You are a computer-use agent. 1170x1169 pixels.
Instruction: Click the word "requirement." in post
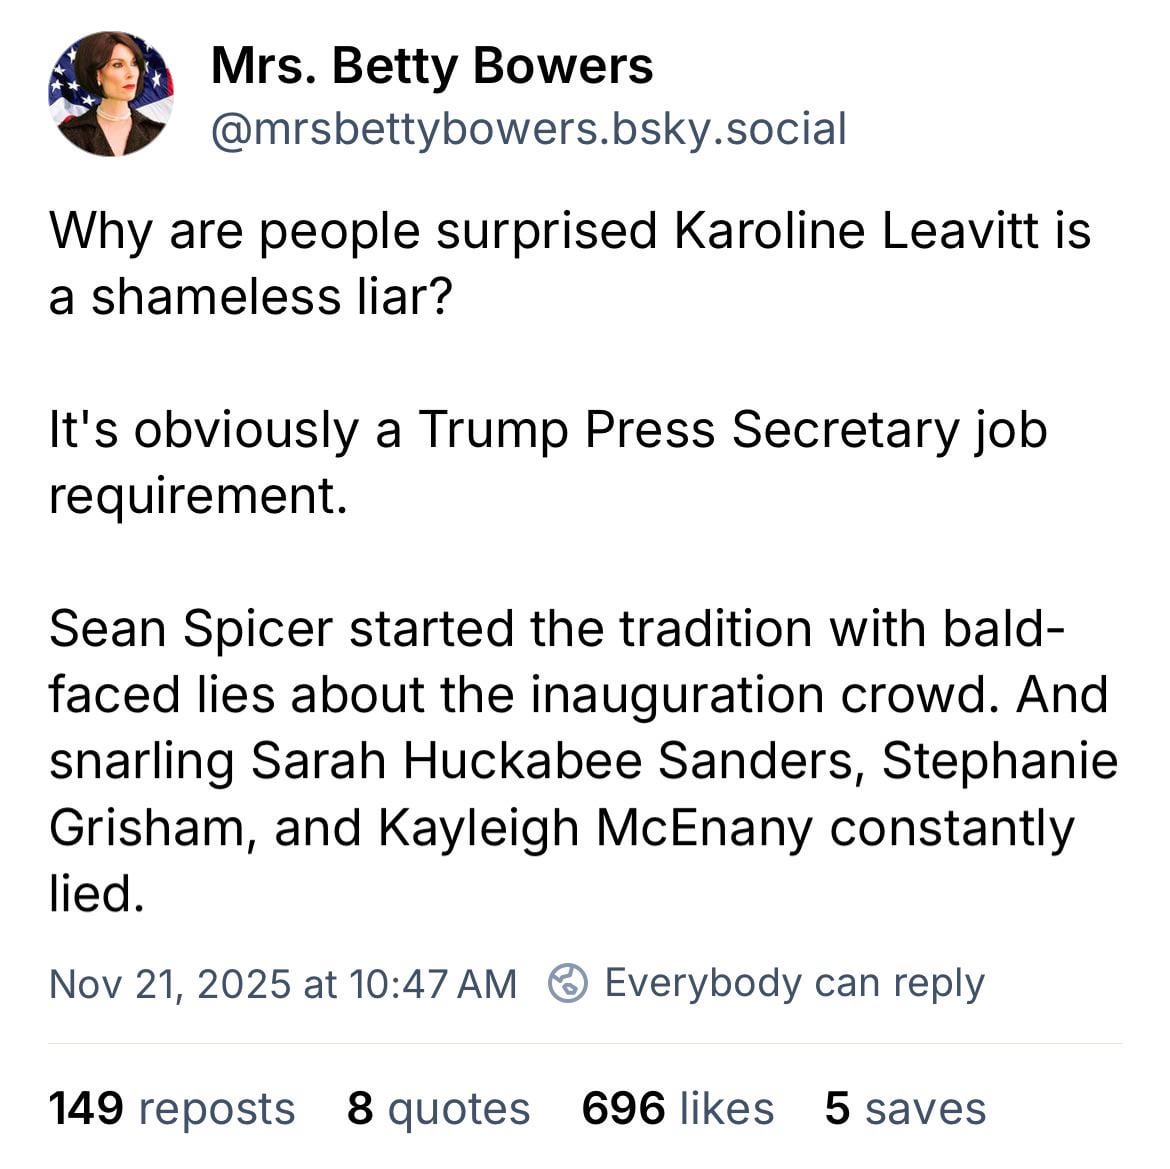pyautogui.click(x=198, y=495)
